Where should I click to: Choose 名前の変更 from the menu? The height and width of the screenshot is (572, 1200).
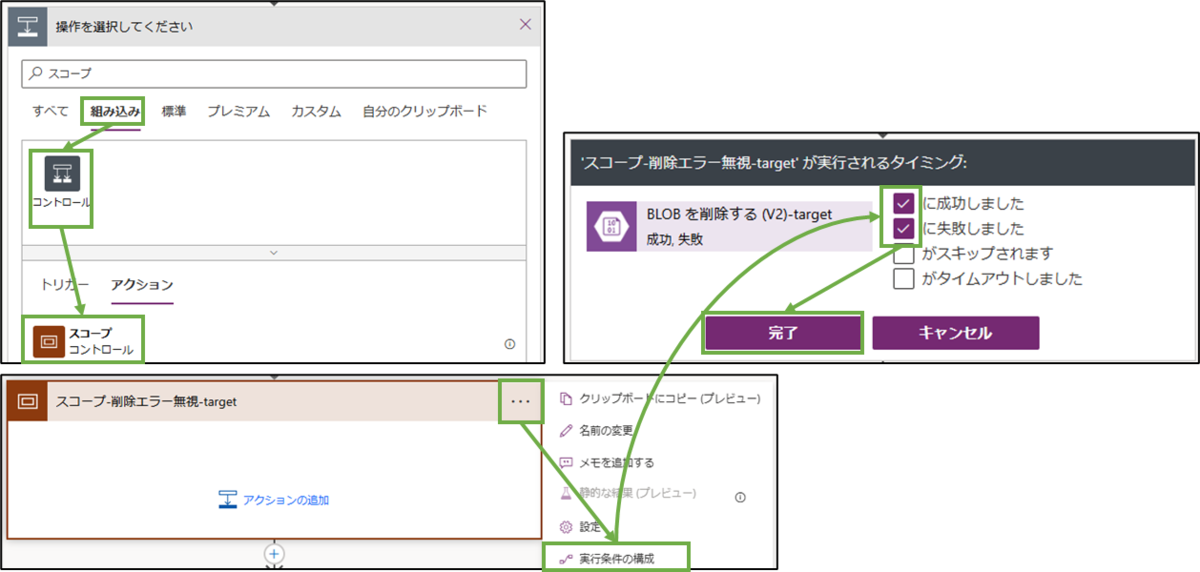pyautogui.click(x=596, y=430)
